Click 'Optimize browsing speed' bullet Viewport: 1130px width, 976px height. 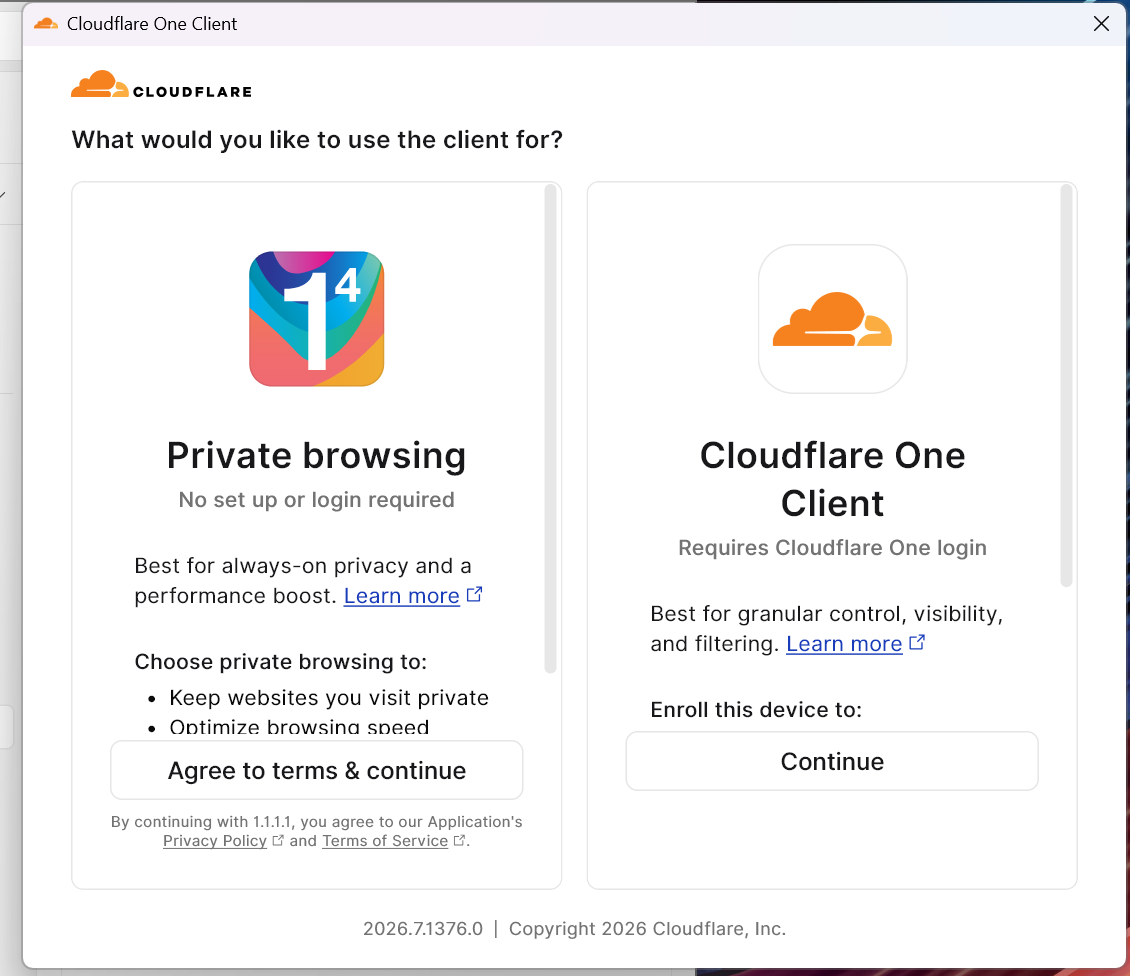click(299, 727)
